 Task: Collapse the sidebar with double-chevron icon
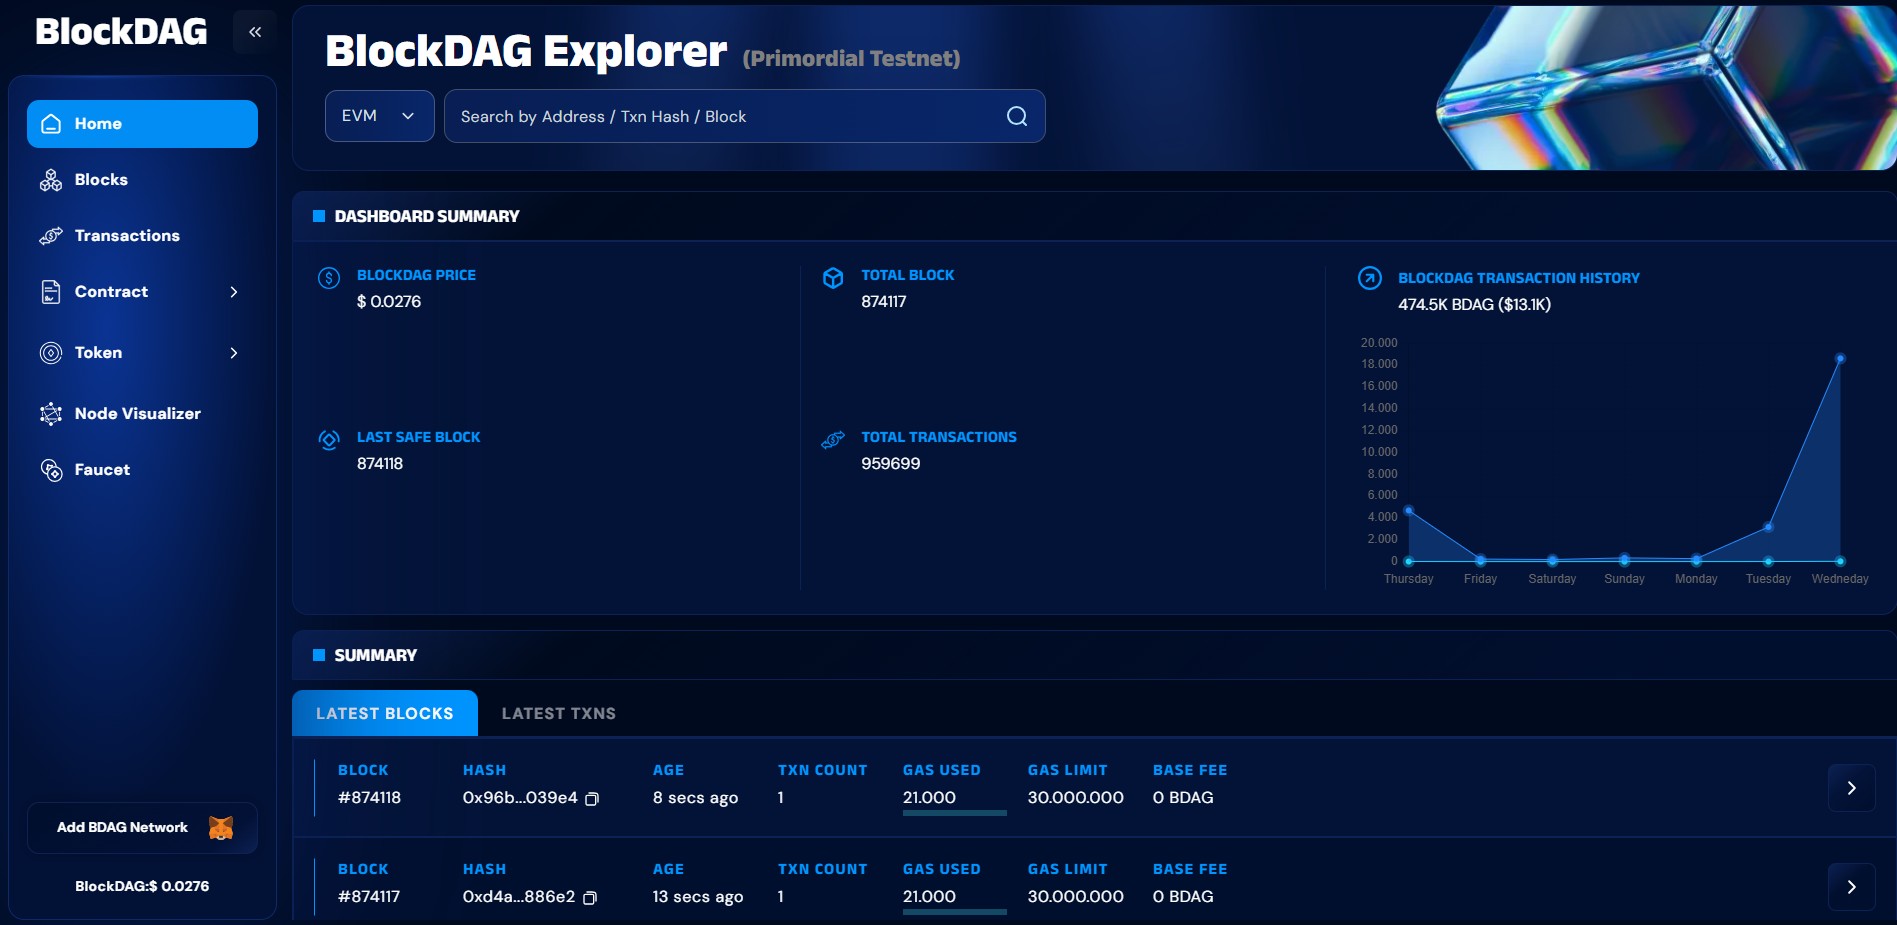pyautogui.click(x=255, y=32)
